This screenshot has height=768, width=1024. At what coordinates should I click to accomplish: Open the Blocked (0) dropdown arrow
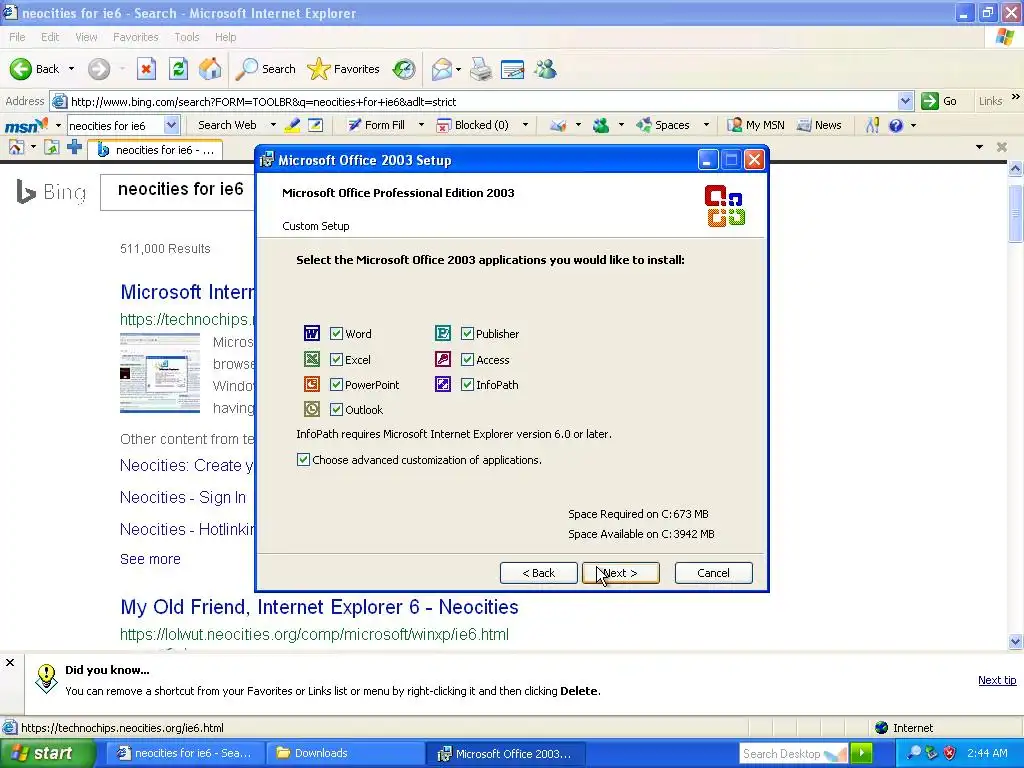click(x=525, y=125)
